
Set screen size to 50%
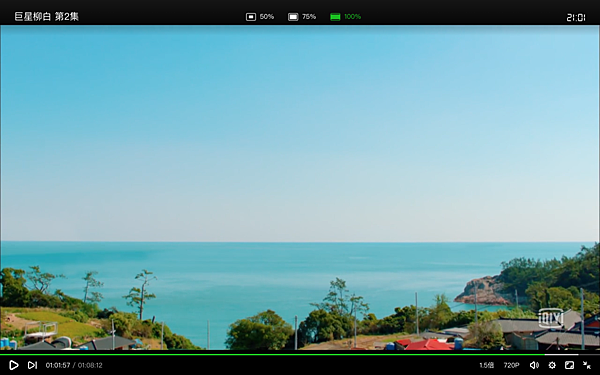tap(260, 17)
